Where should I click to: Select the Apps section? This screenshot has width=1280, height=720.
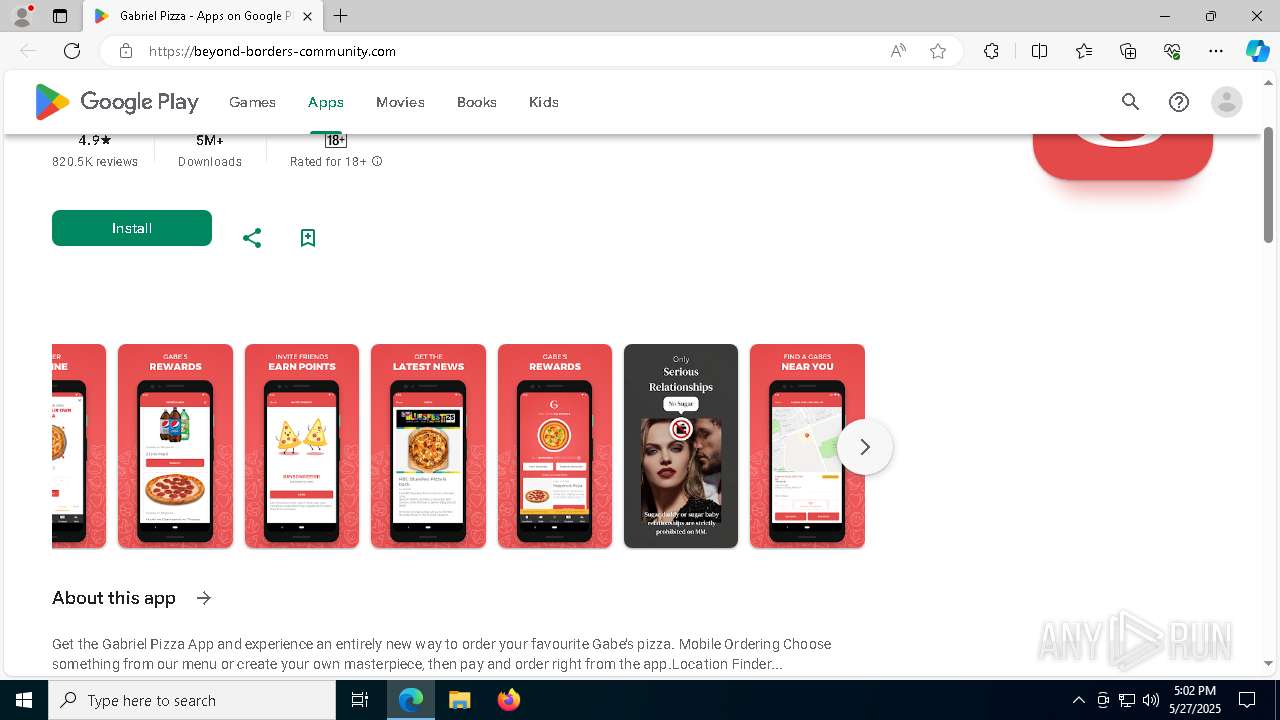[326, 102]
